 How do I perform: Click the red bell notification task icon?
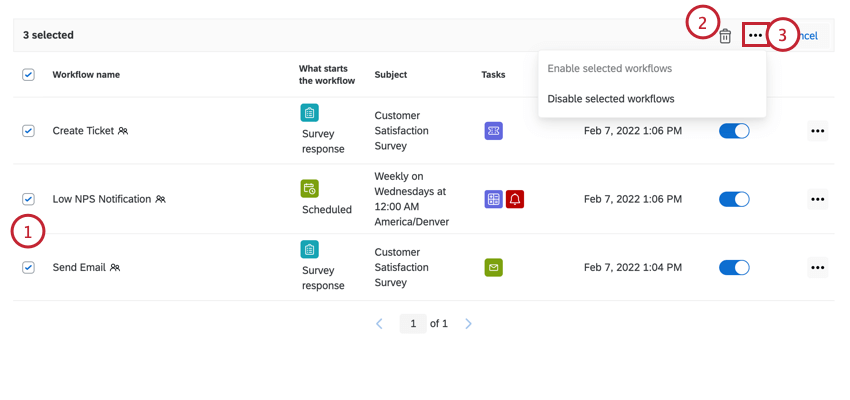[515, 199]
